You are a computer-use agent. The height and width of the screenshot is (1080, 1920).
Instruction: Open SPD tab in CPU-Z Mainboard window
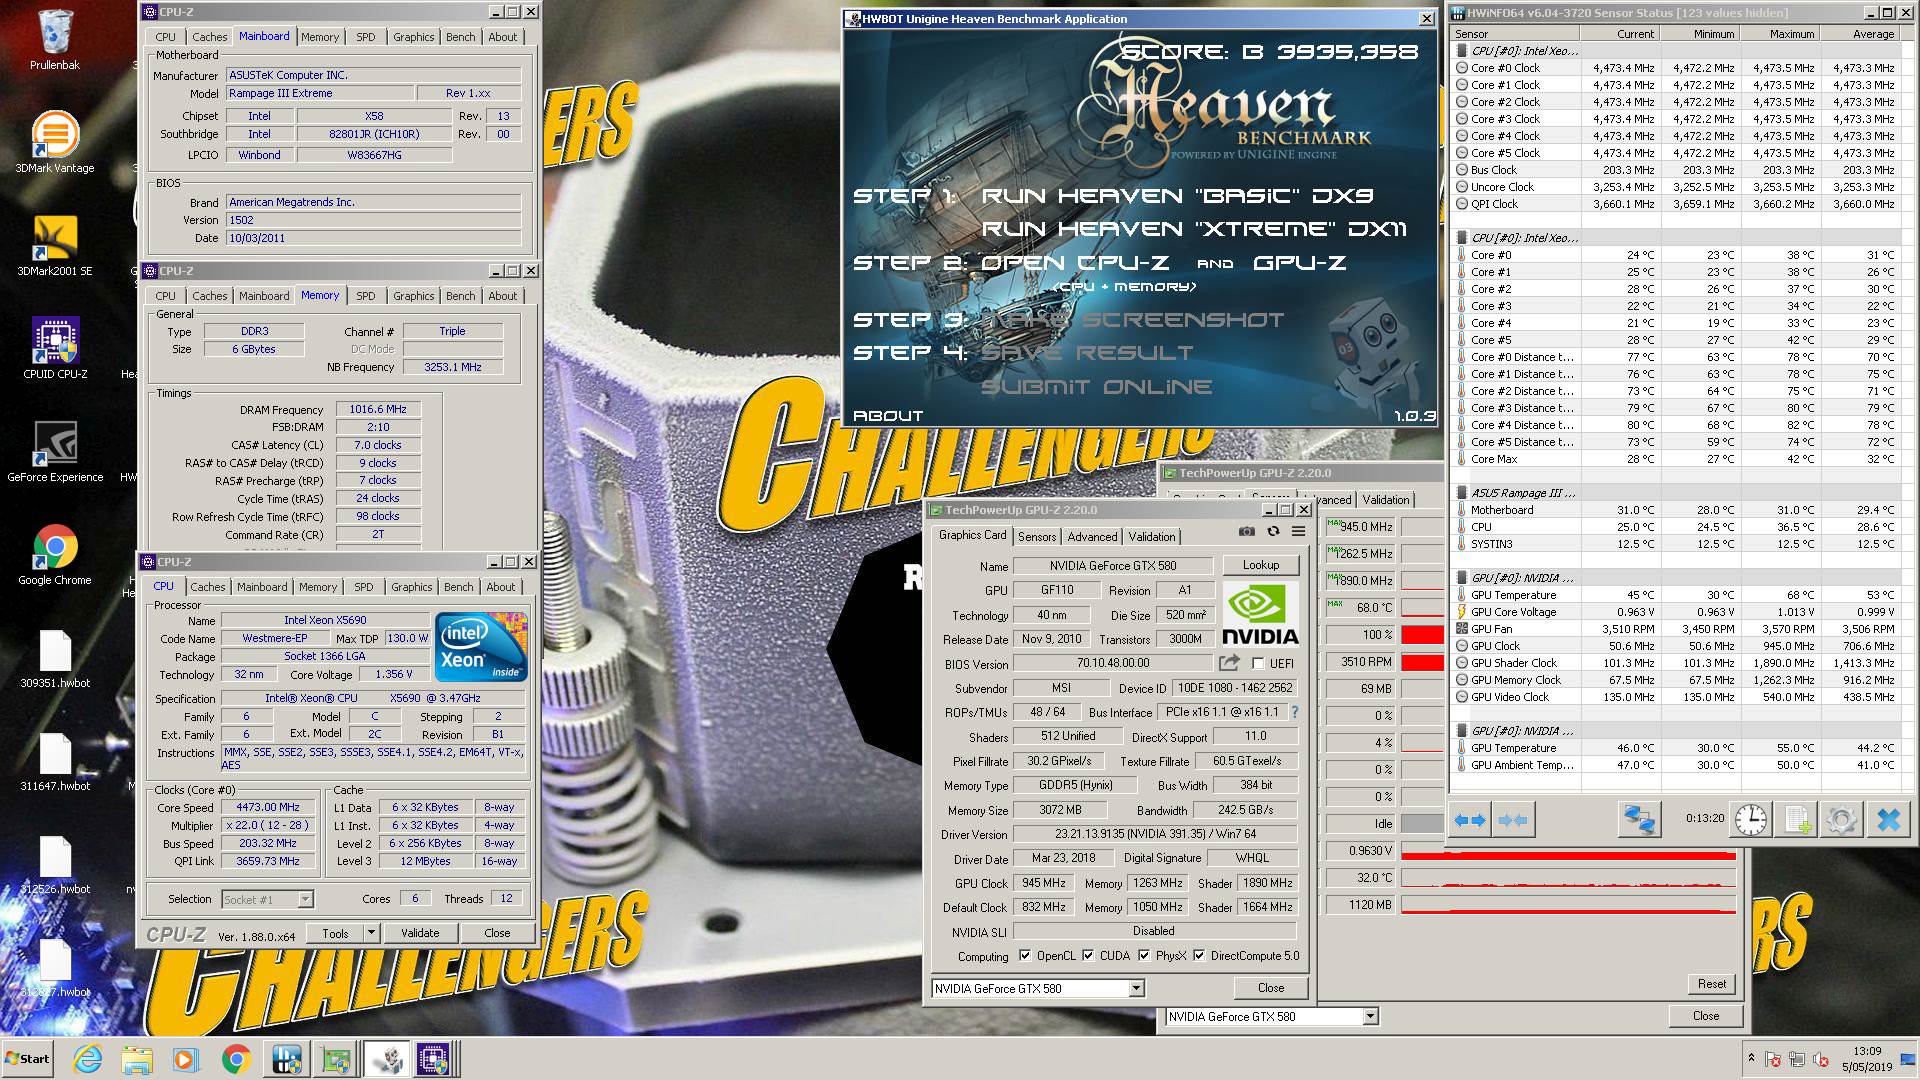[366, 37]
